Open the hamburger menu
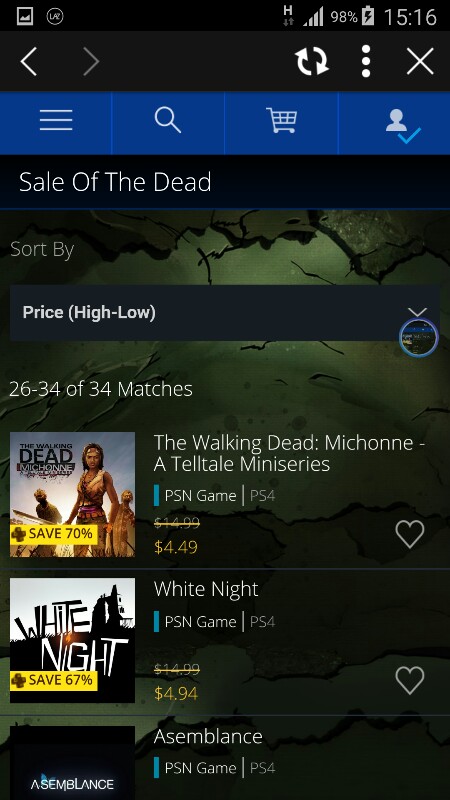 (56, 121)
